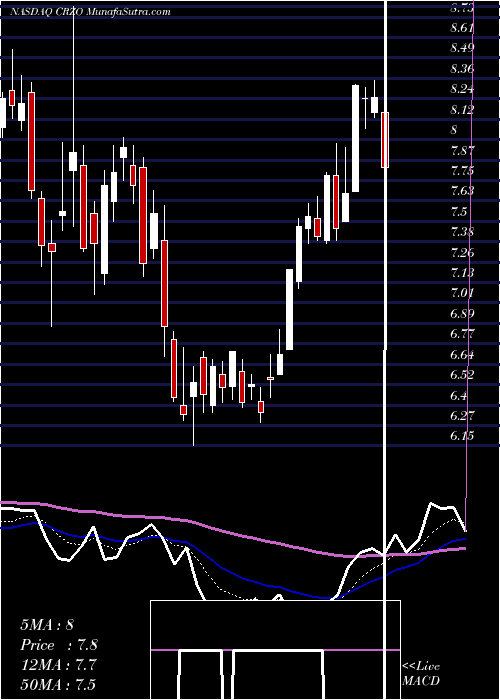Viewport: 500px width, 700px height.
Task: Select the 7.13 price axis label
Action: [462, 273]
